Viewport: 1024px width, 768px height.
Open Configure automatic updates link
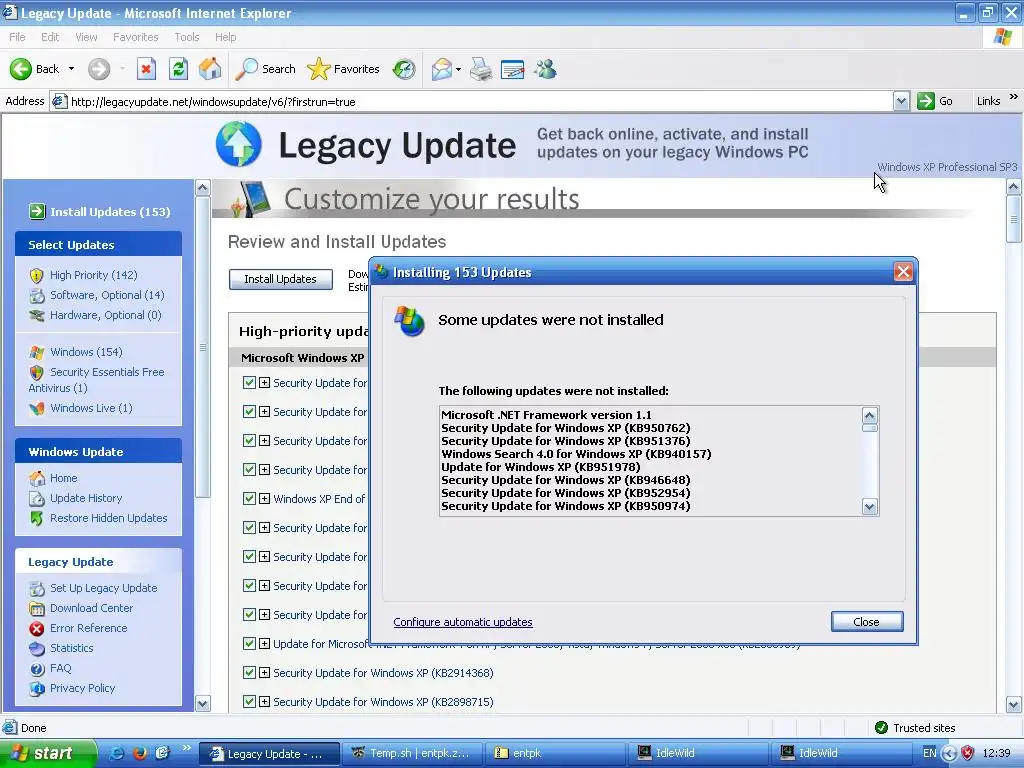click(463, 622)
